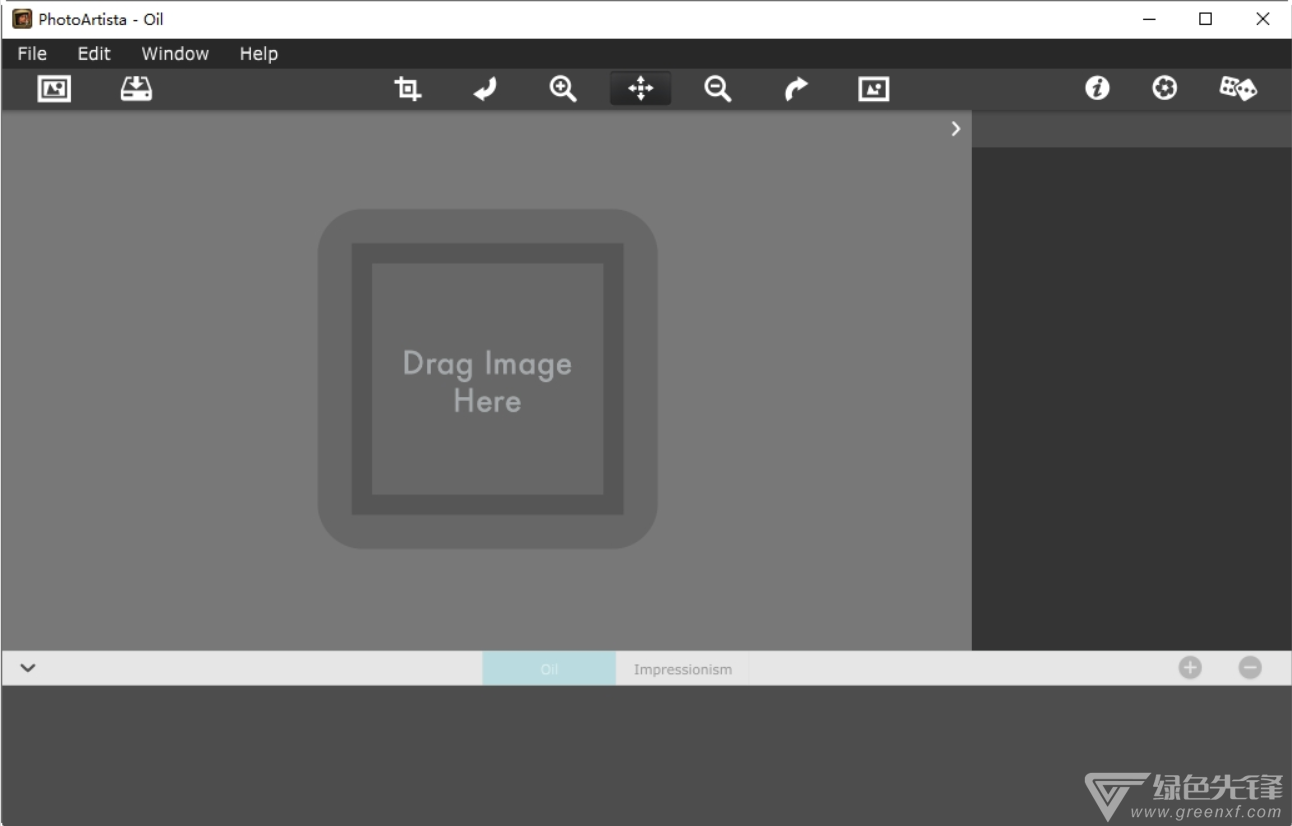Open an image with the open-photo icon
Screen dimensions: 1292x826
[54, 89]
